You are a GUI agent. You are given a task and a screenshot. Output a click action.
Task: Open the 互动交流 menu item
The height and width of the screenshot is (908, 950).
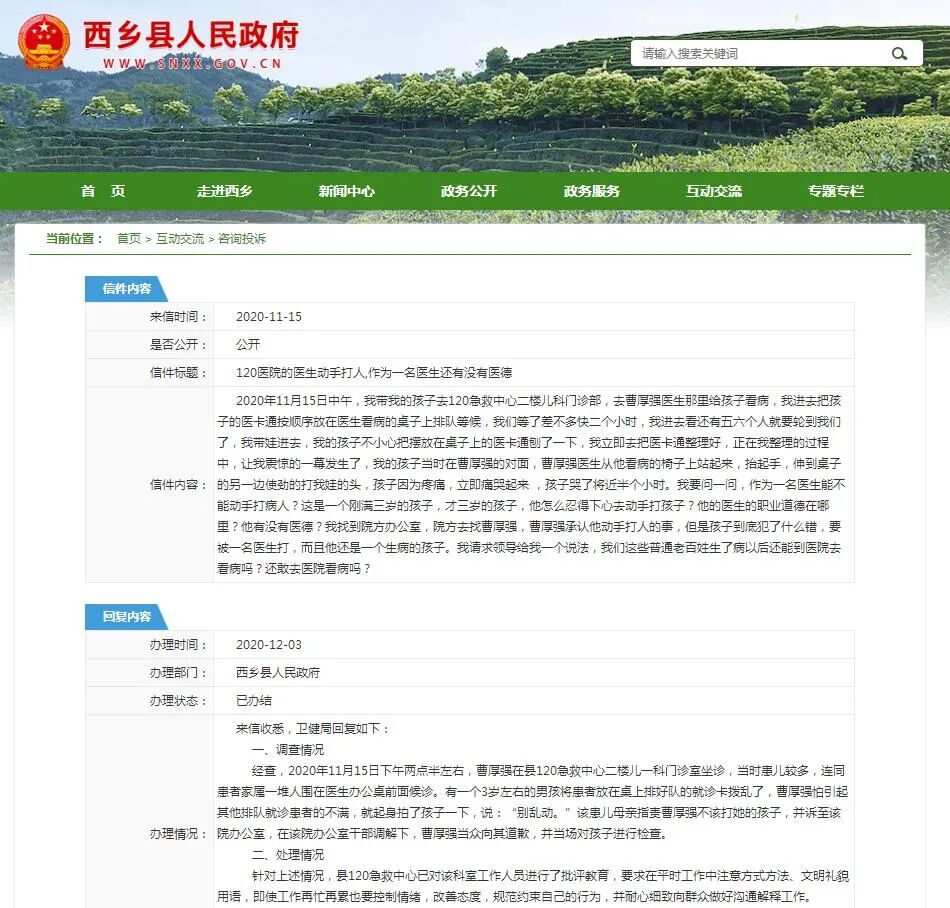(714, 191)
